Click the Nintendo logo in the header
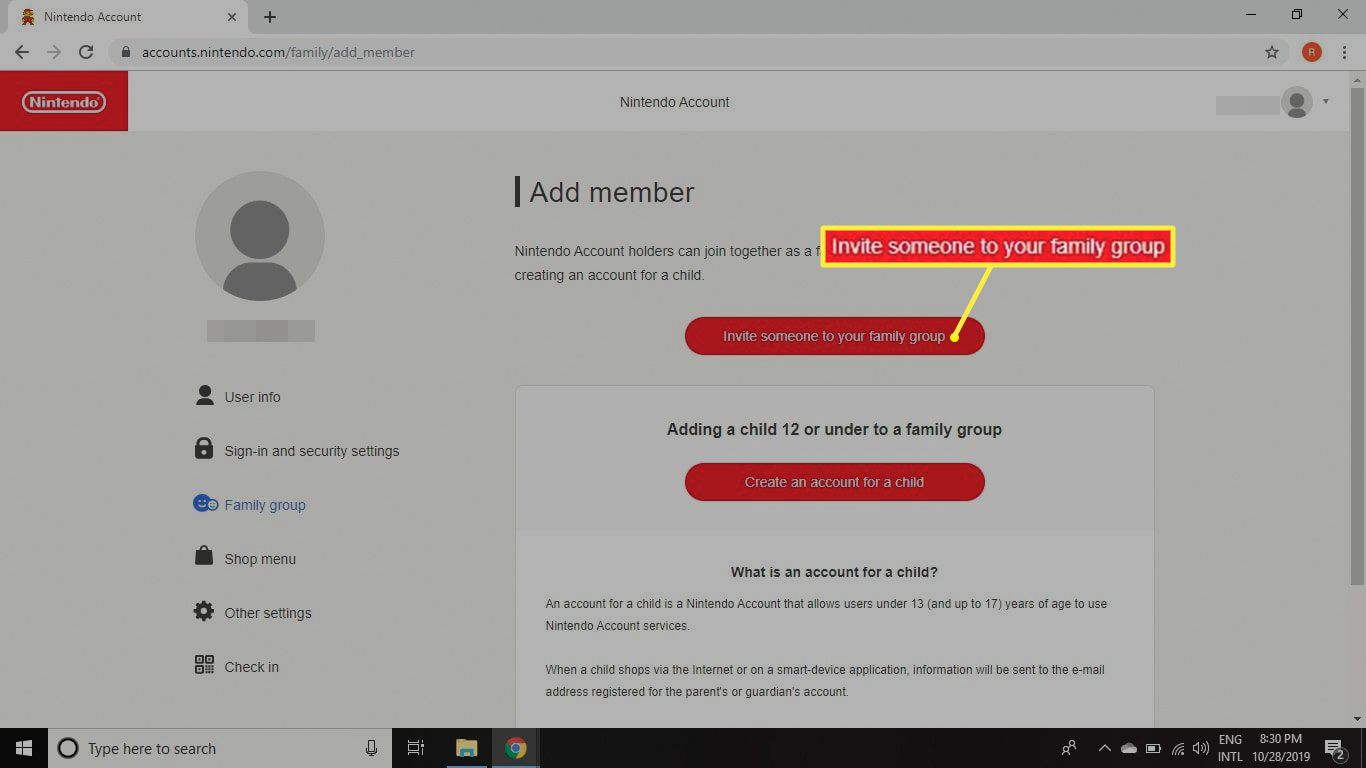 [64, 102]
